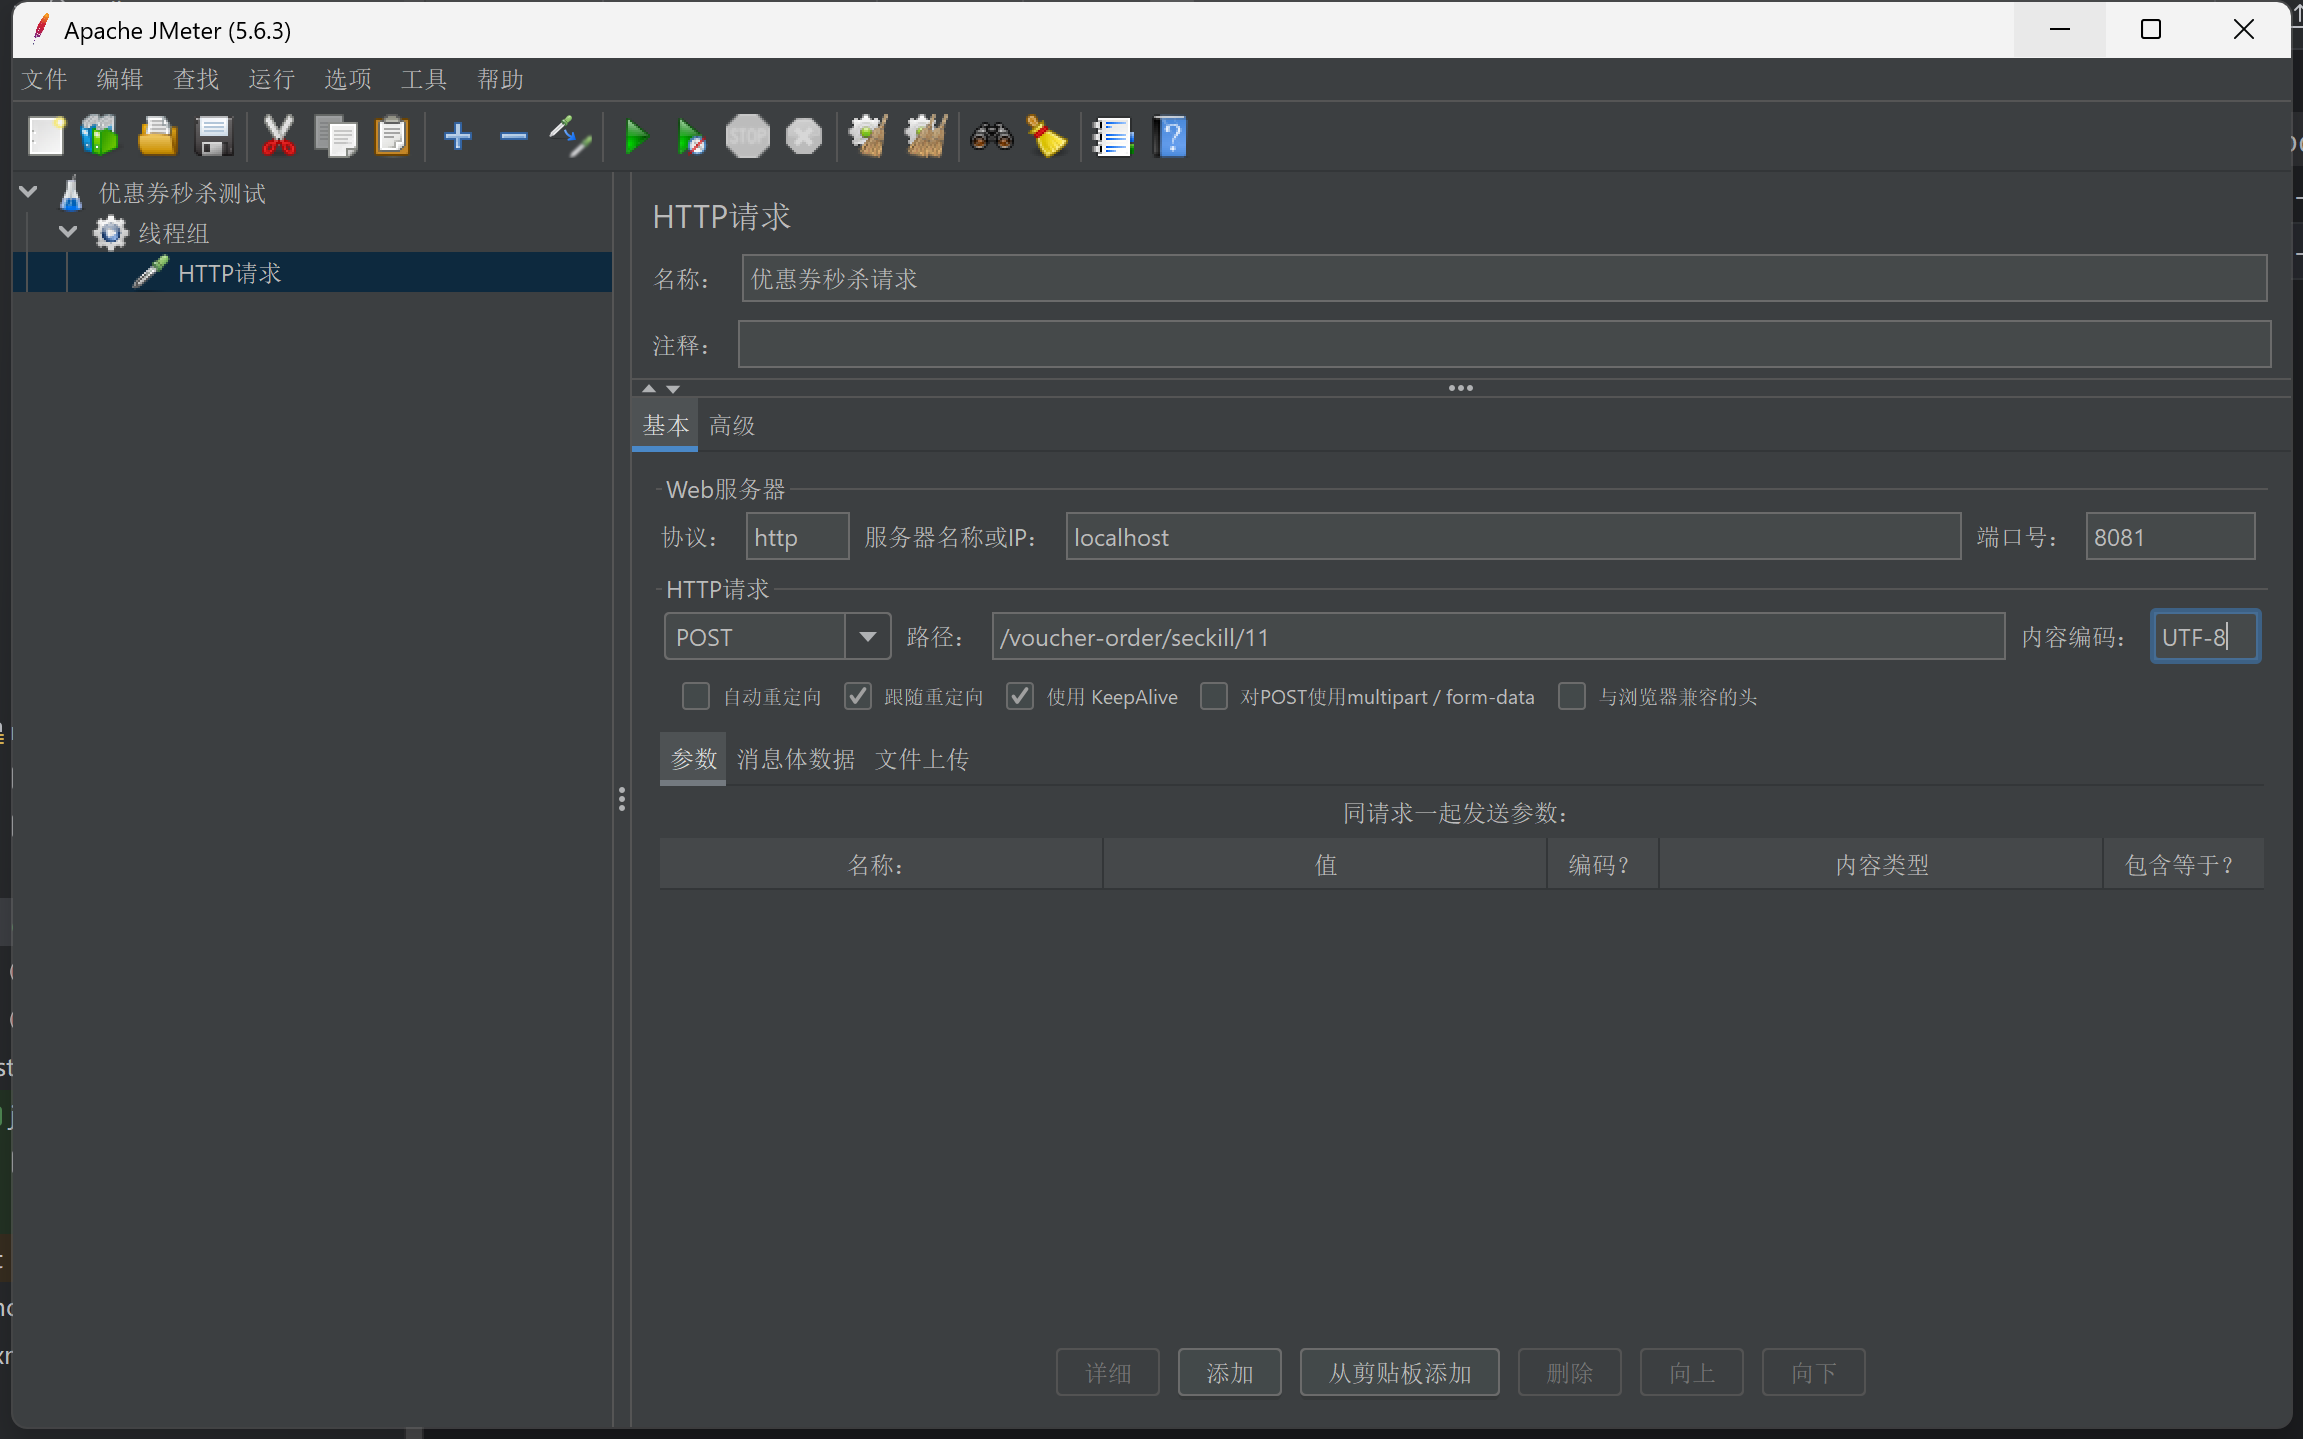The width and height of the screenshot is (2303, 1439).
Task: Open the 运行 menu
Action: tap(271, 79)
